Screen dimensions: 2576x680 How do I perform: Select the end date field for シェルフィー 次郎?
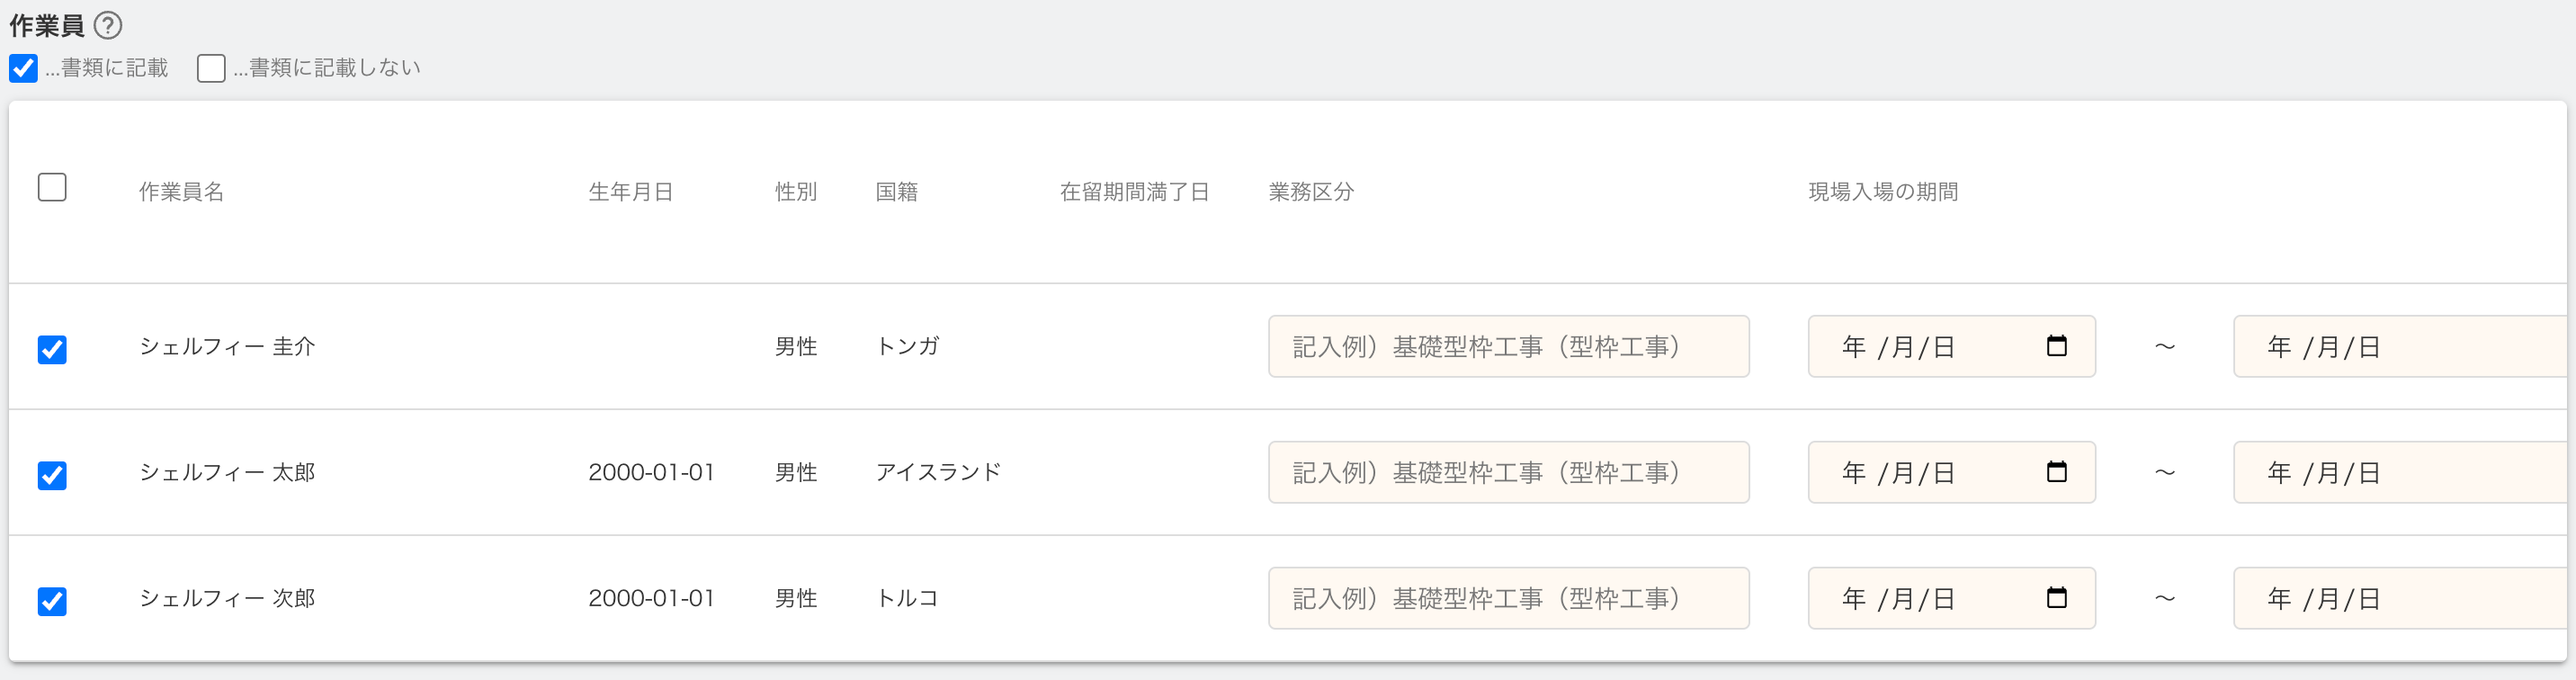[x=2400, y=598]
